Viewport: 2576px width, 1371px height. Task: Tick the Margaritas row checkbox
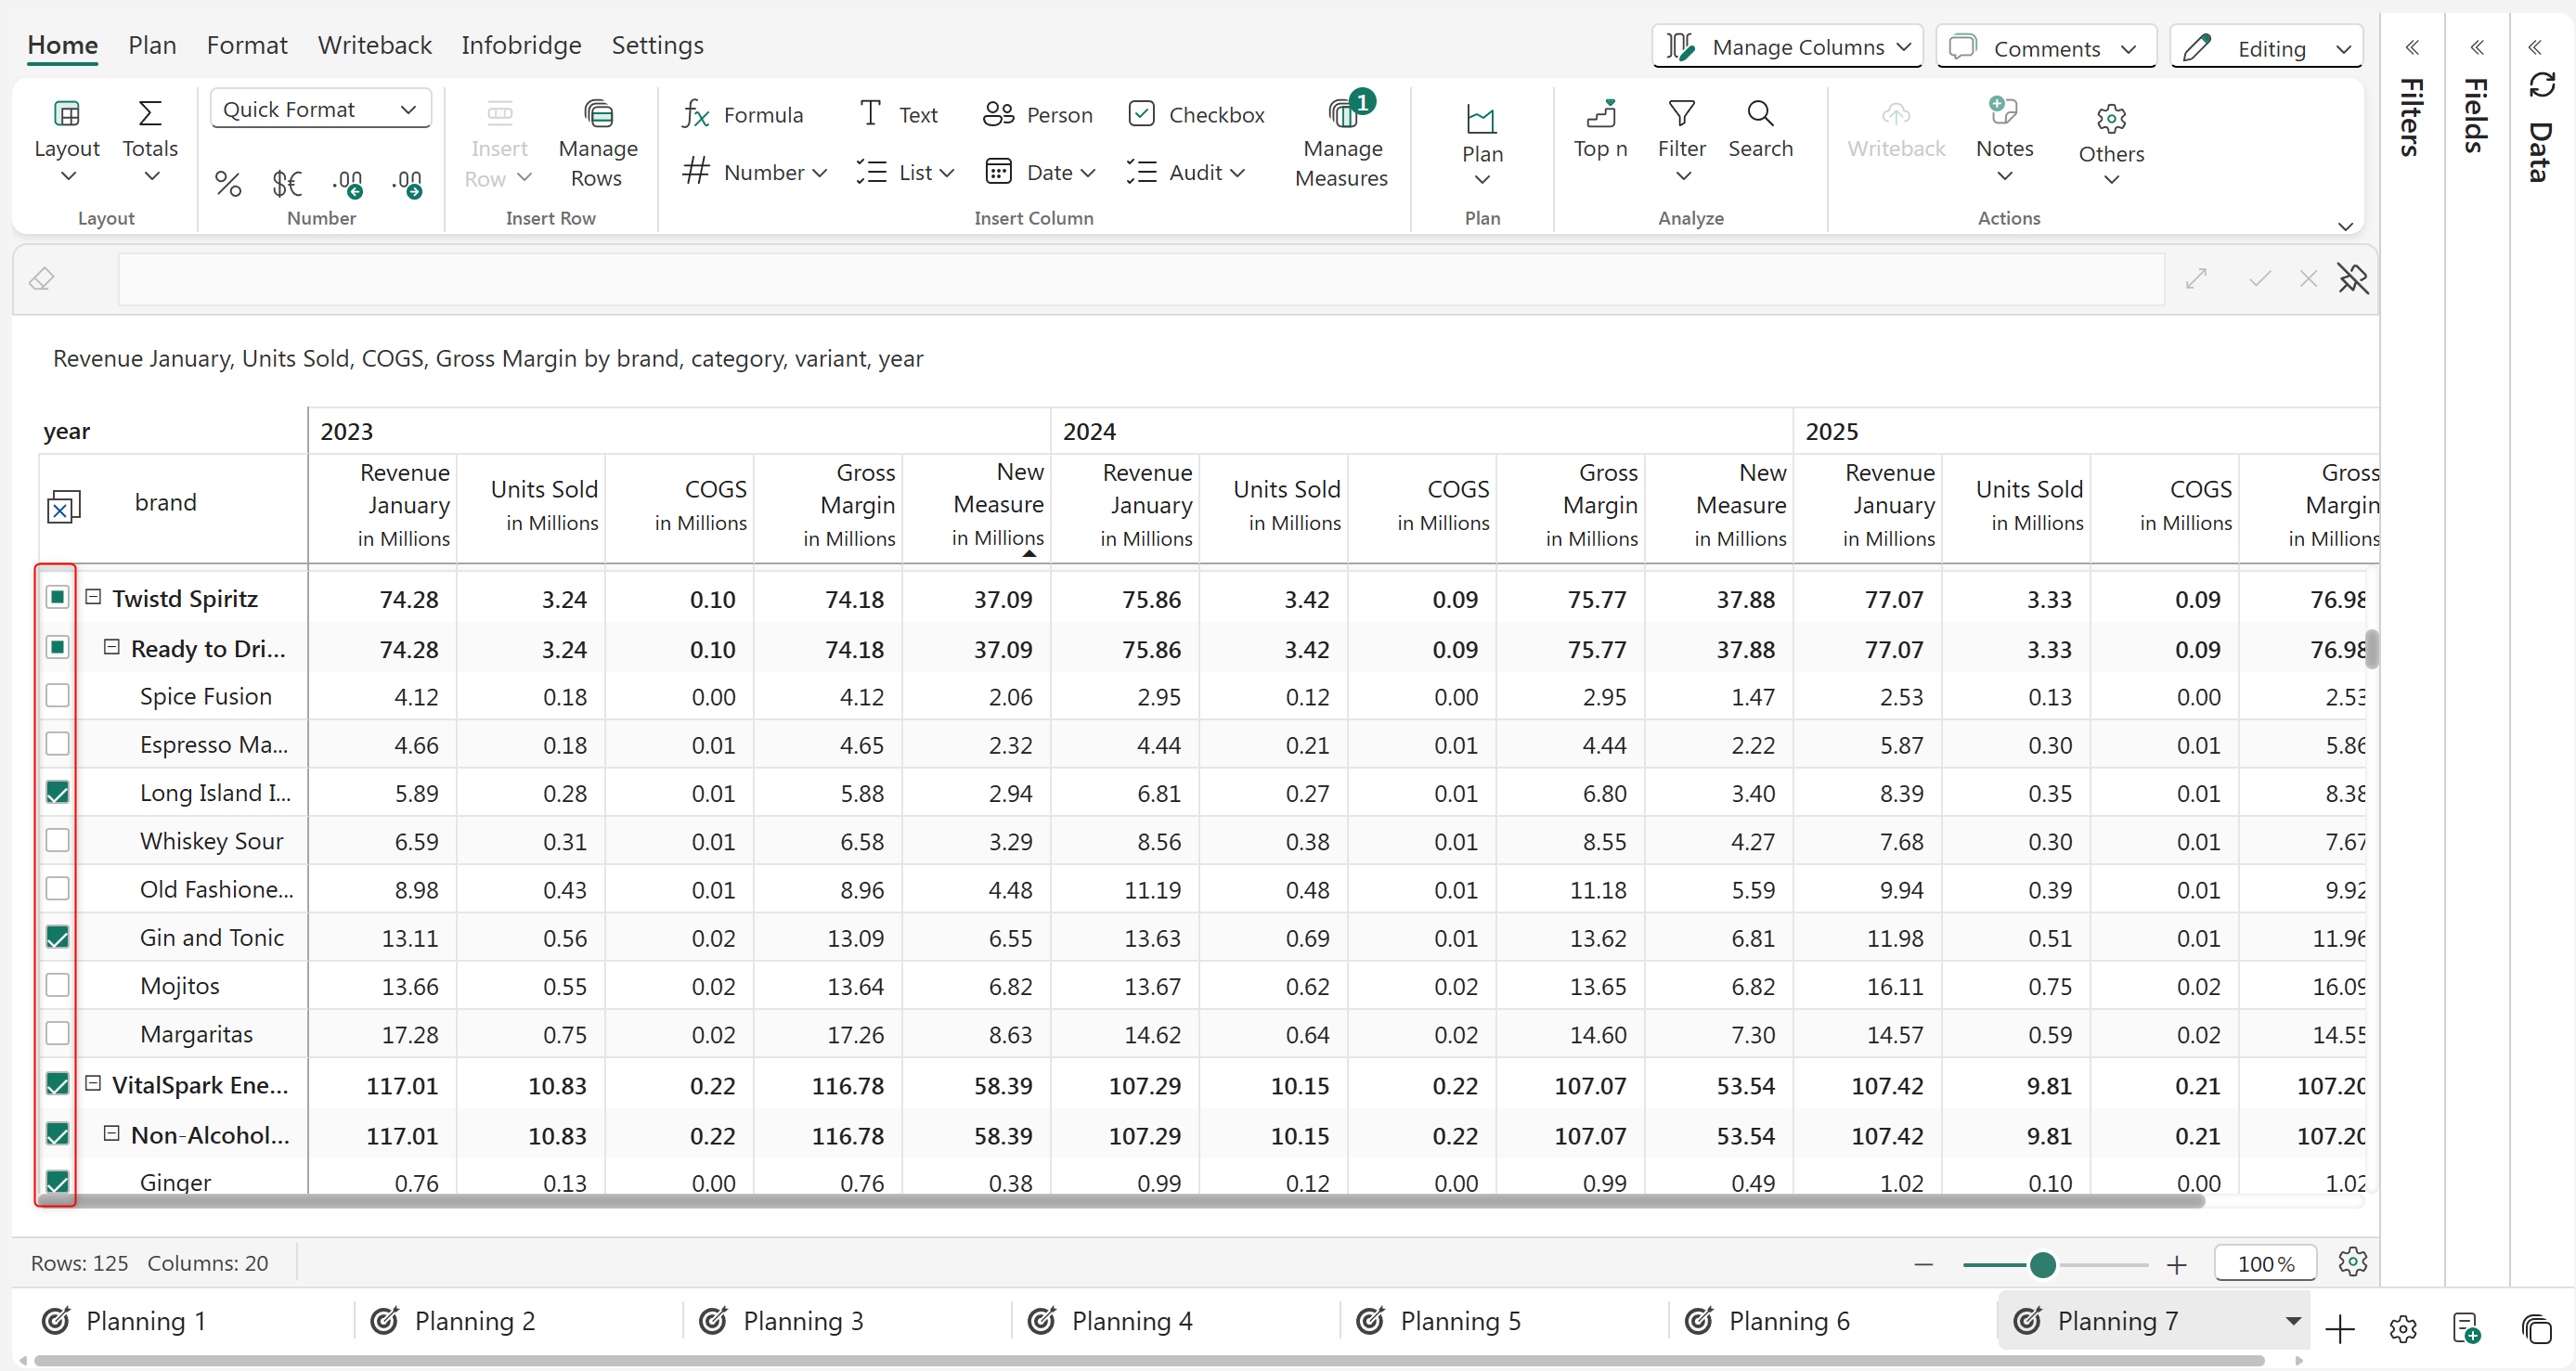click(x=58, y=1033)
